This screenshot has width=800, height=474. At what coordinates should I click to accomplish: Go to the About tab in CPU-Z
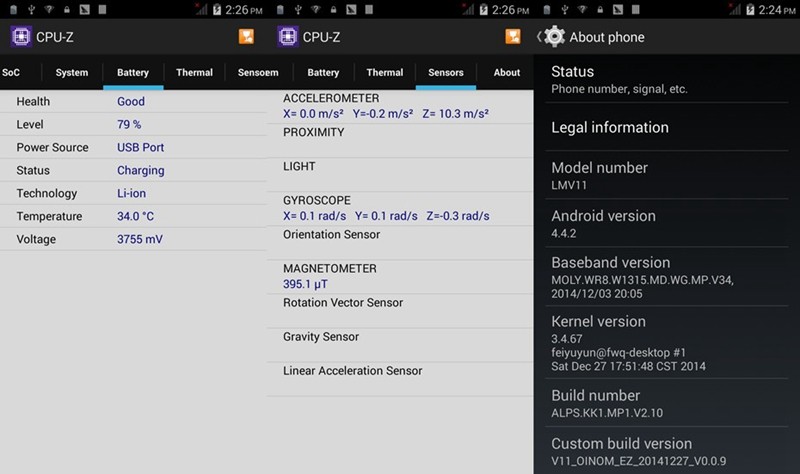507,73
